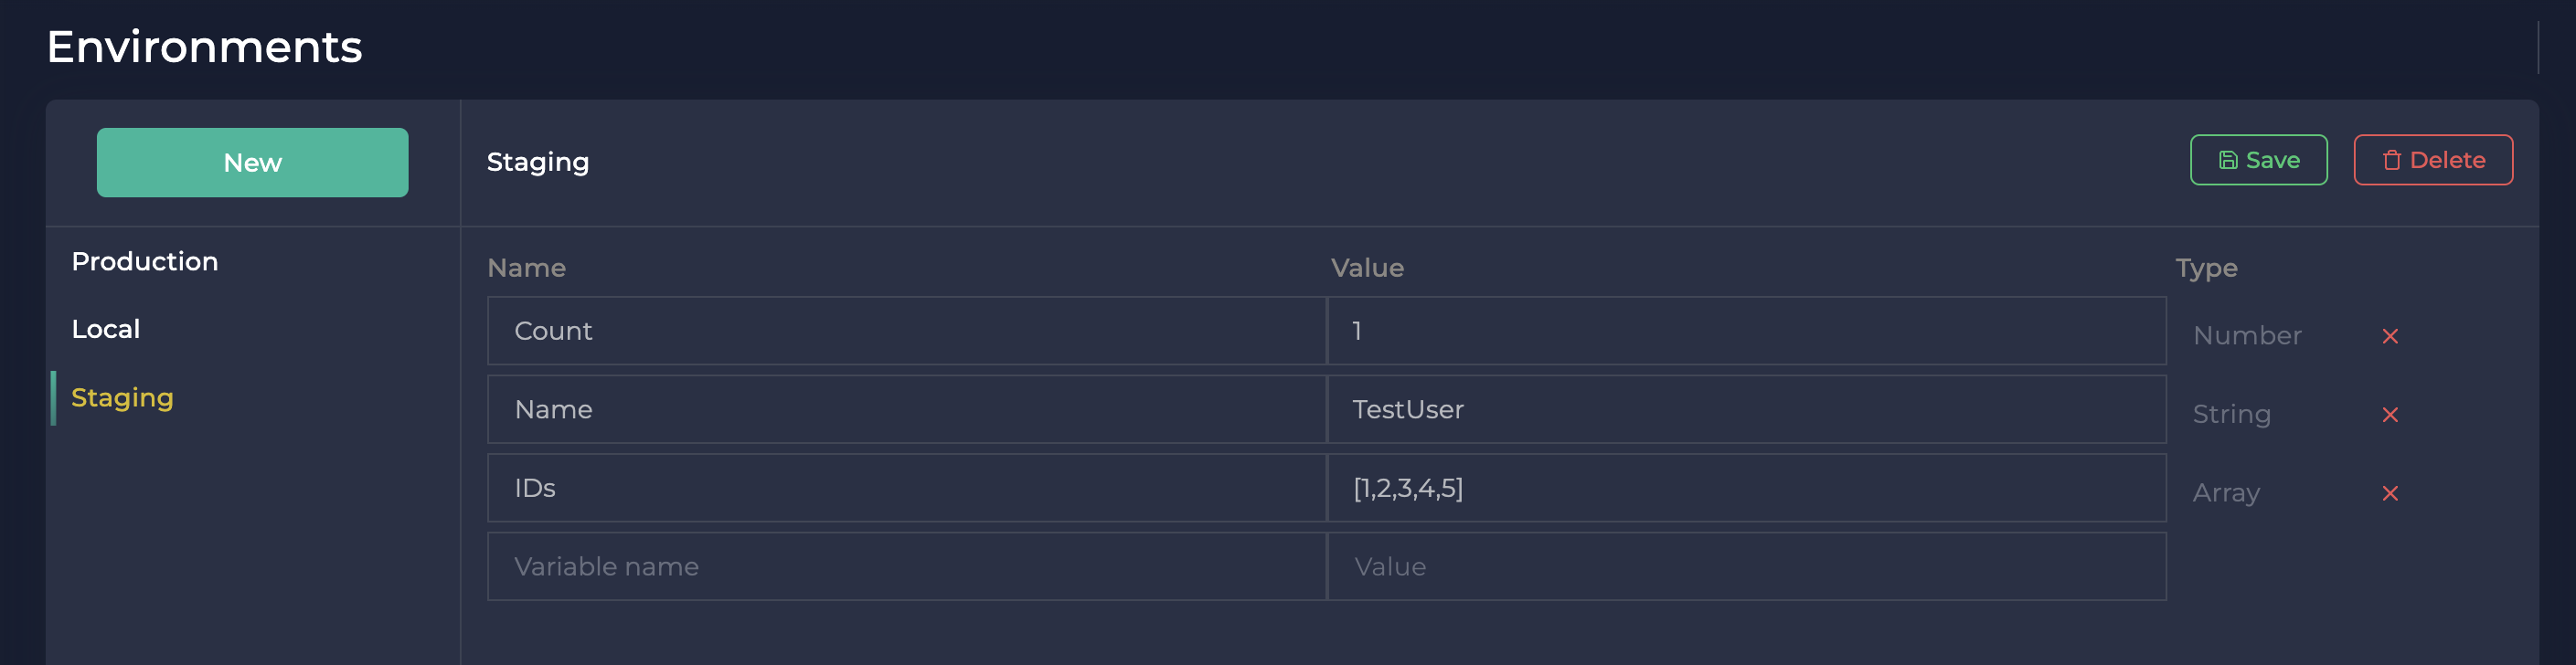Viewport: 2576px width, 665px height.
Task: Click the Count value field containing 1
Action: coord(1746,331)
